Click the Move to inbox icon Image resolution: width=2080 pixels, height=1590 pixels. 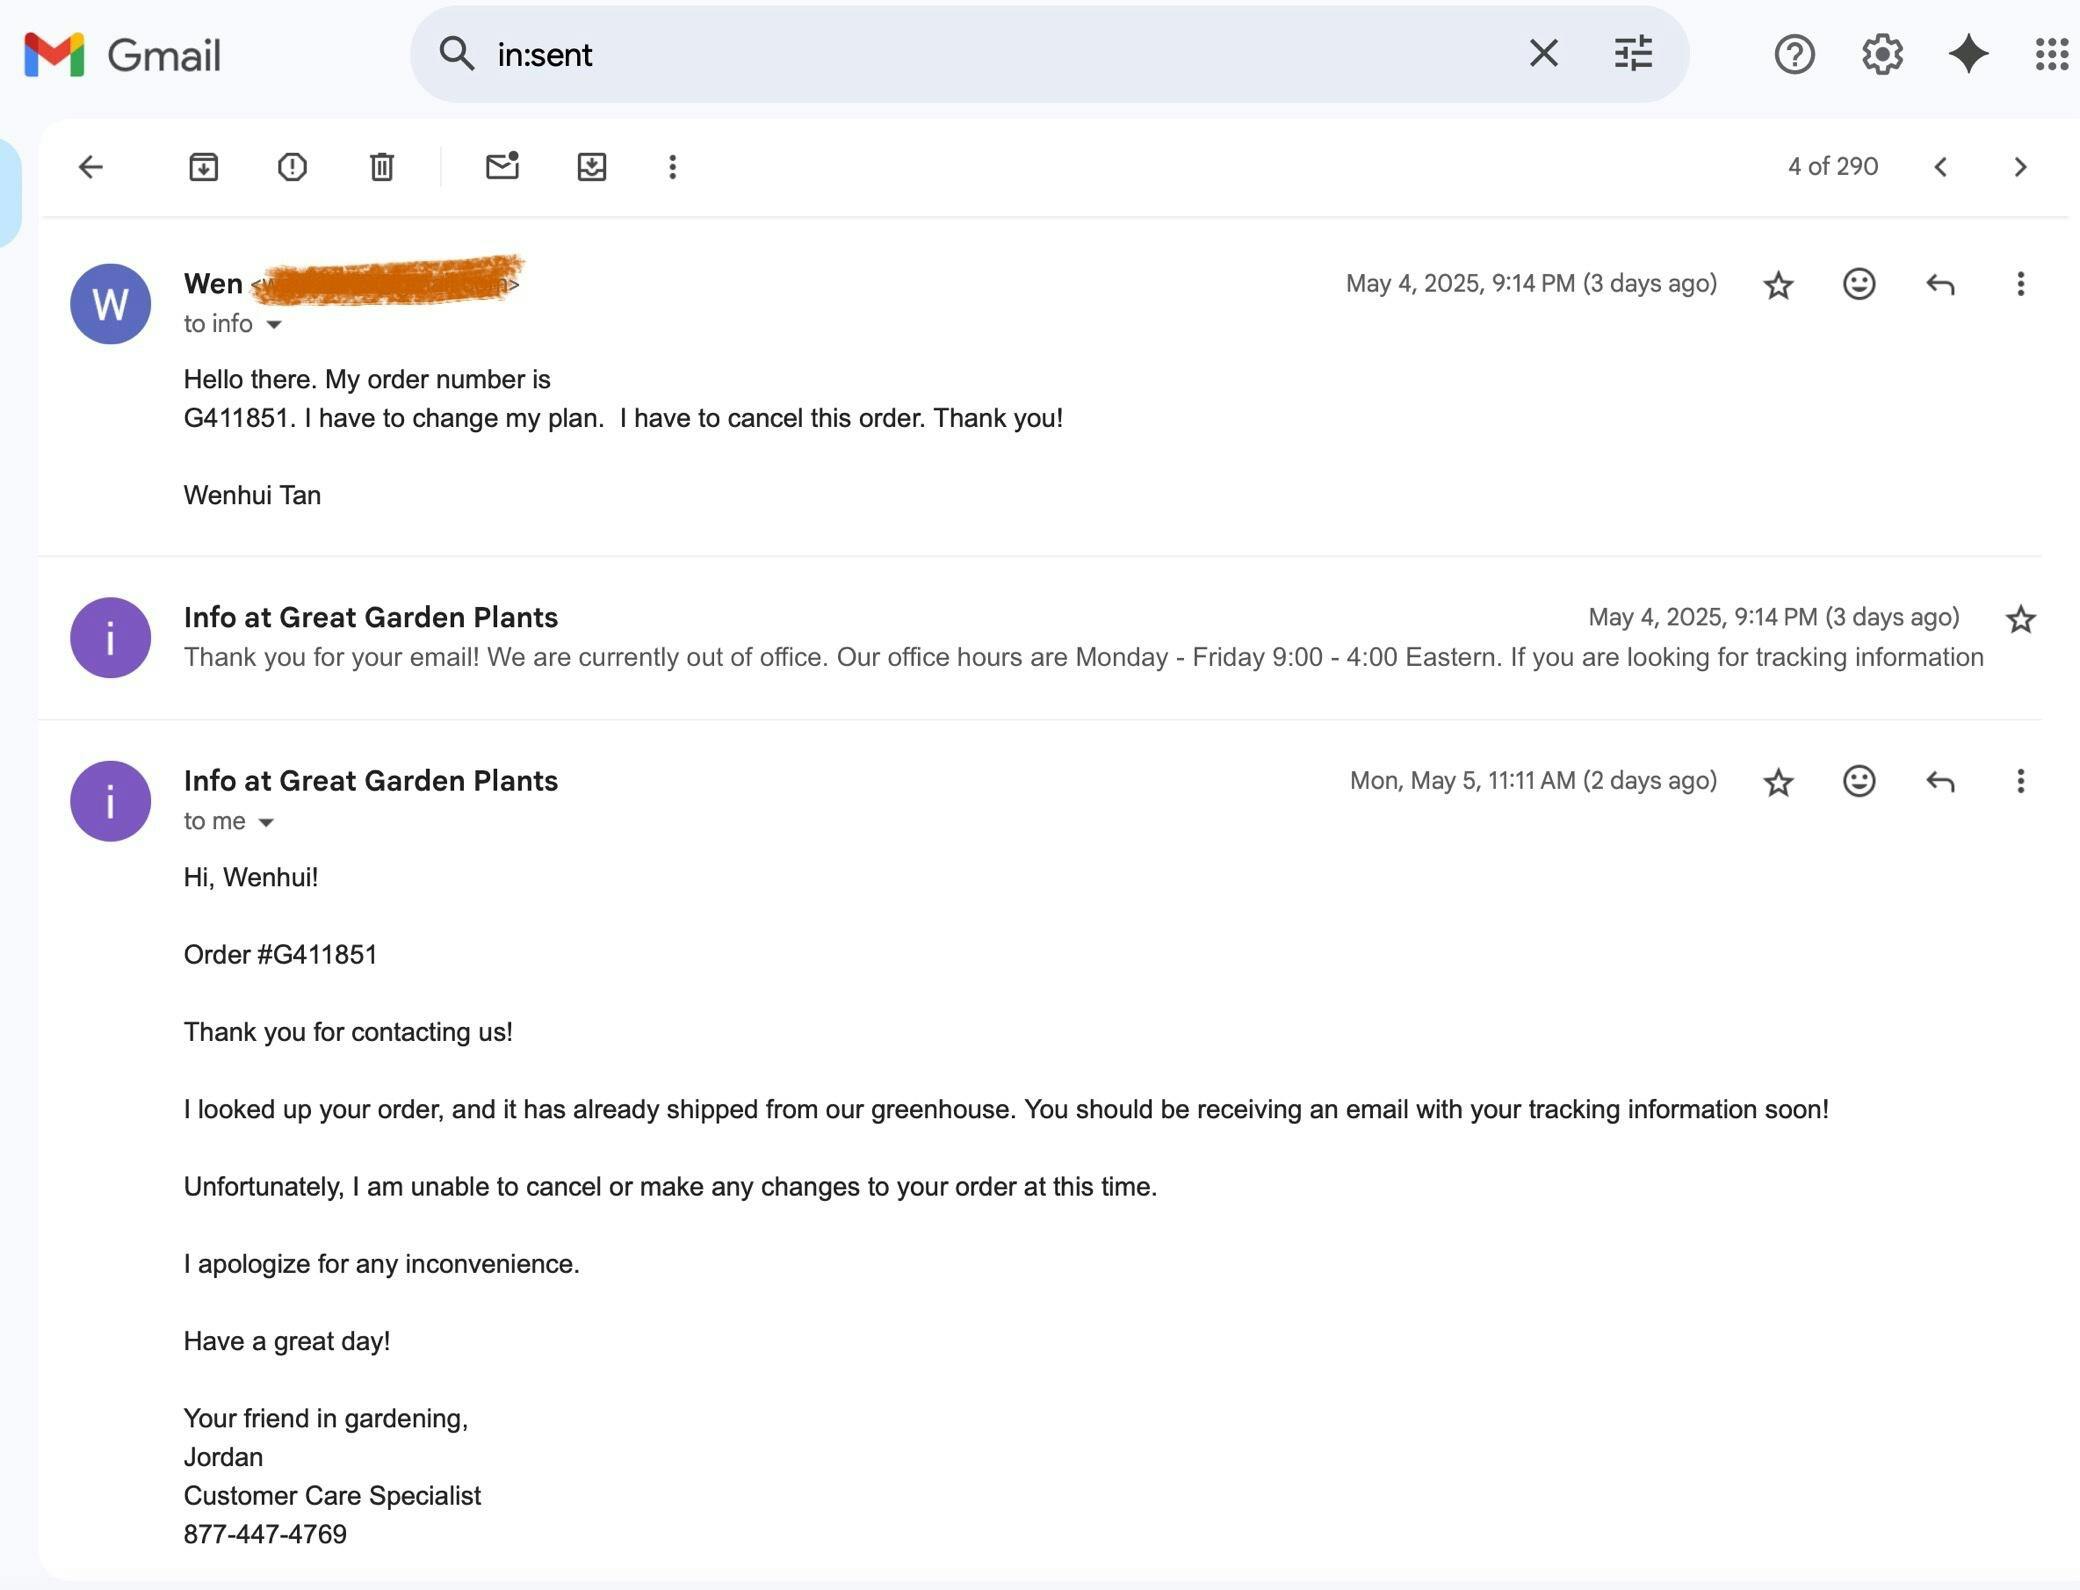(592, 167)
